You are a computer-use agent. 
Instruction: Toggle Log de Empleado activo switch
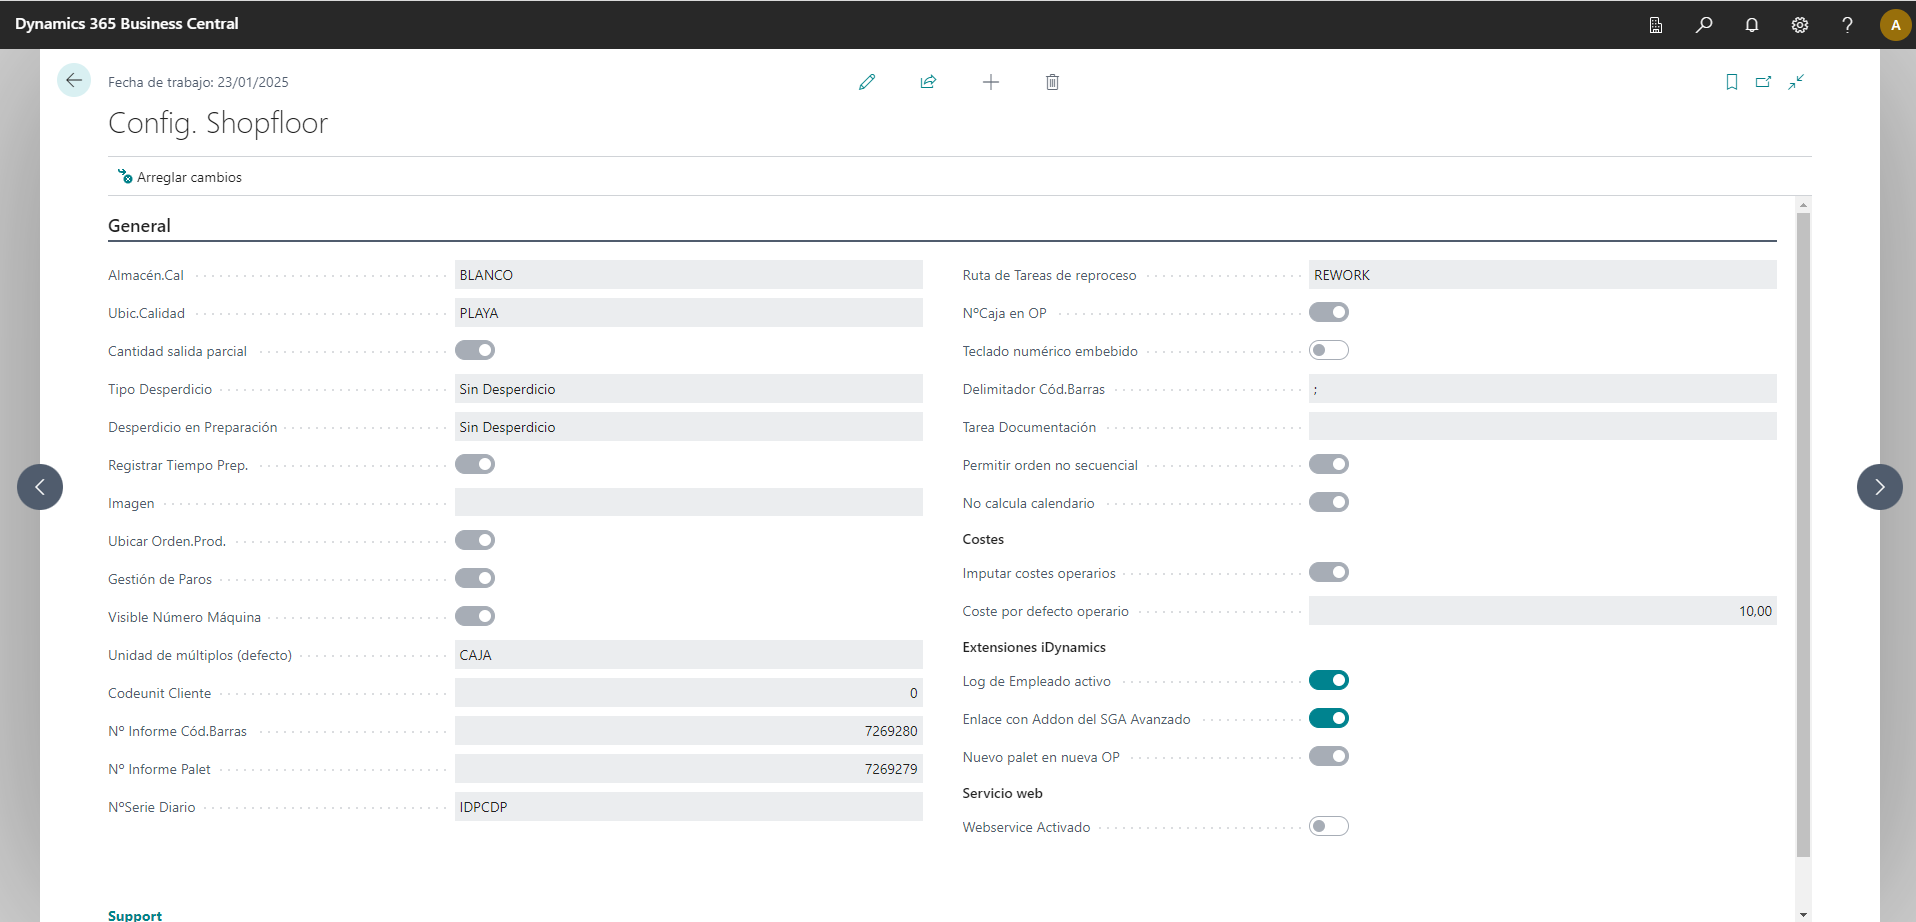pyautogui.click(x=1328, y=681)
